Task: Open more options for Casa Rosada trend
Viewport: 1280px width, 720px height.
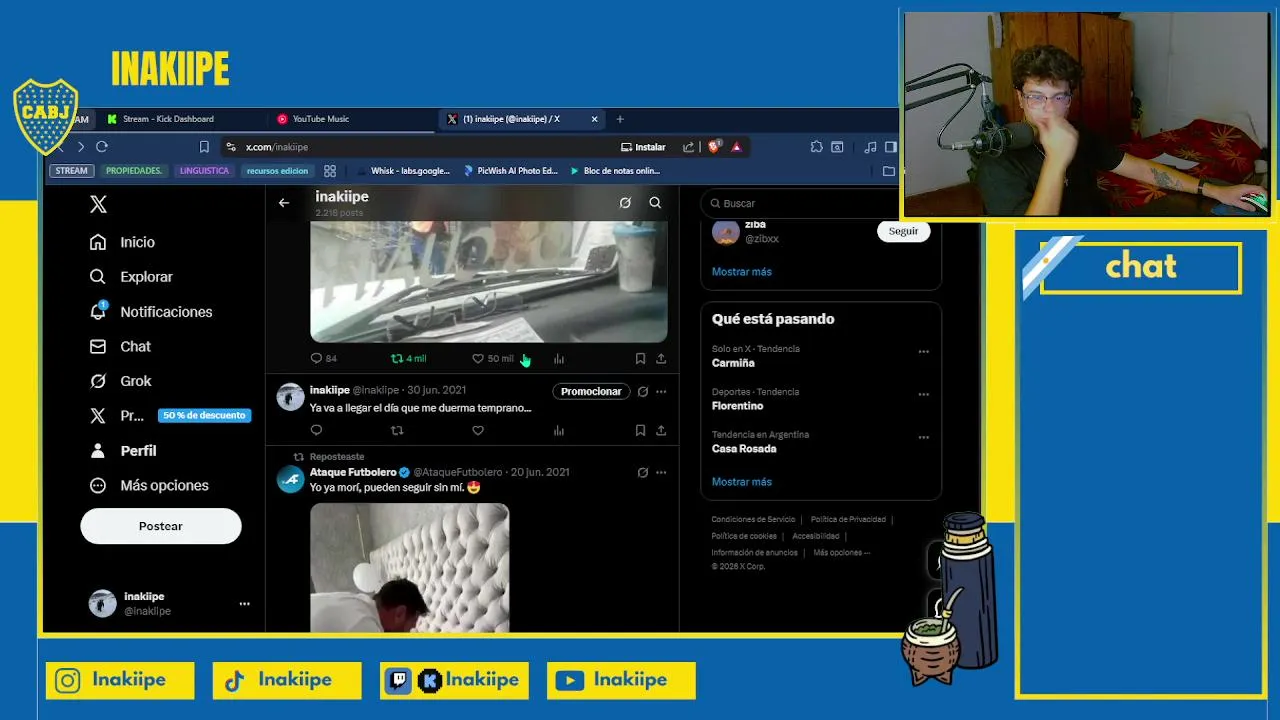Action: (923, 437)
